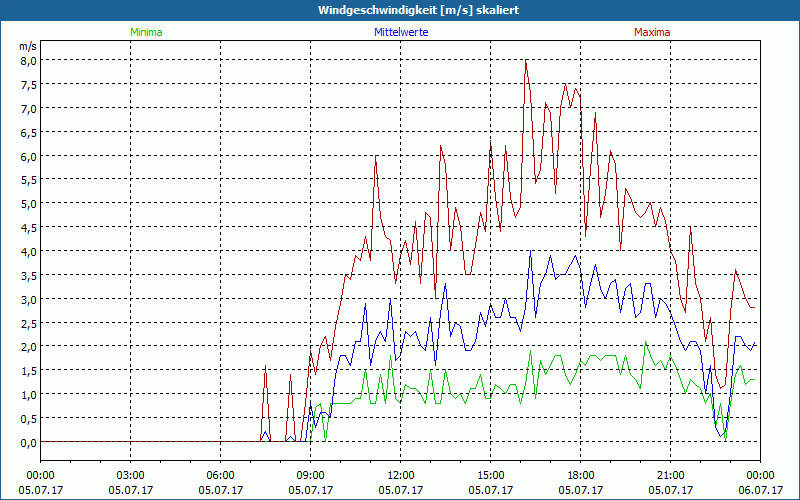
Task: Click the '5,5' y-axis value
Action: coord(29,180)
